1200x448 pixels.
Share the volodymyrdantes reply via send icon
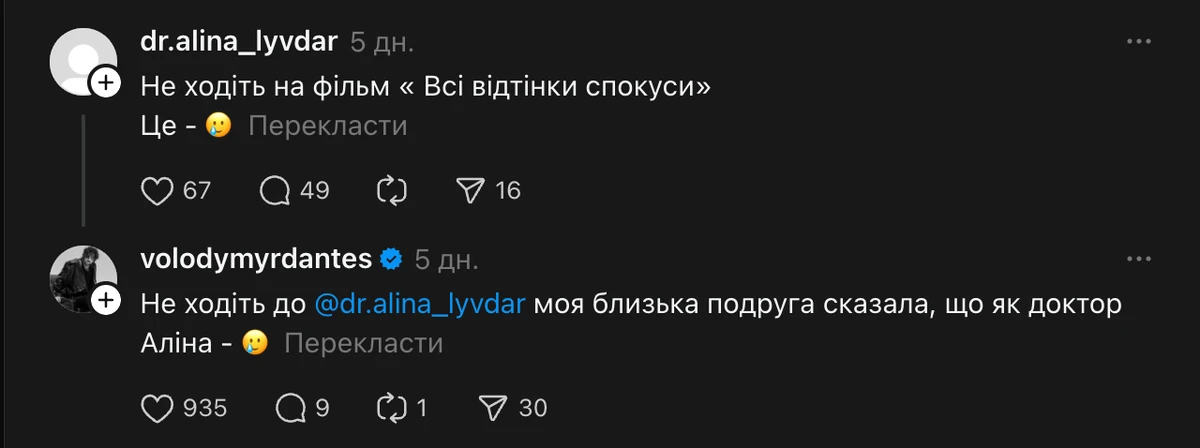(x=494, y=407)
